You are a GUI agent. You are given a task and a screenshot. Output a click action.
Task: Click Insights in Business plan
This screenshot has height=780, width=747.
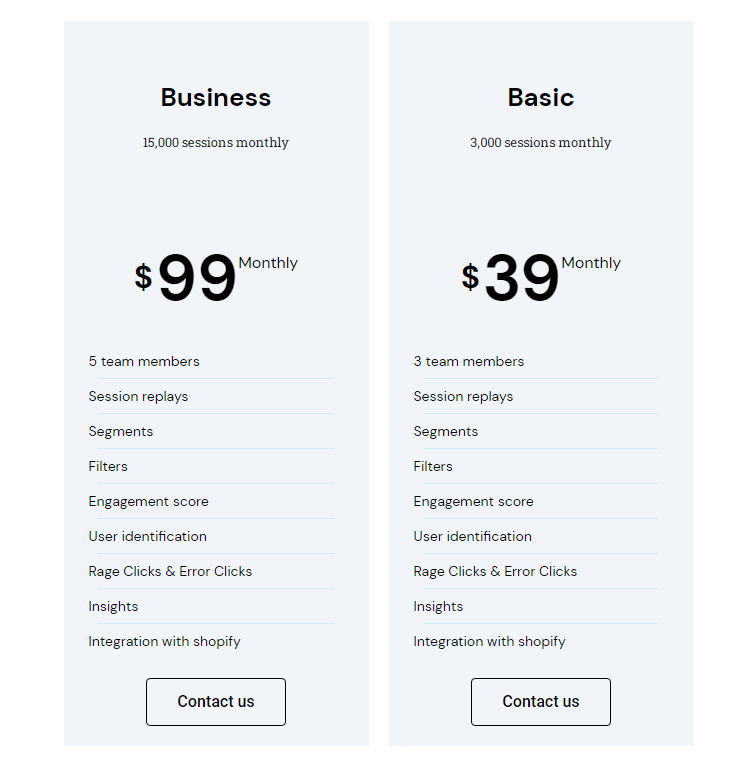(x=113, y=607)
